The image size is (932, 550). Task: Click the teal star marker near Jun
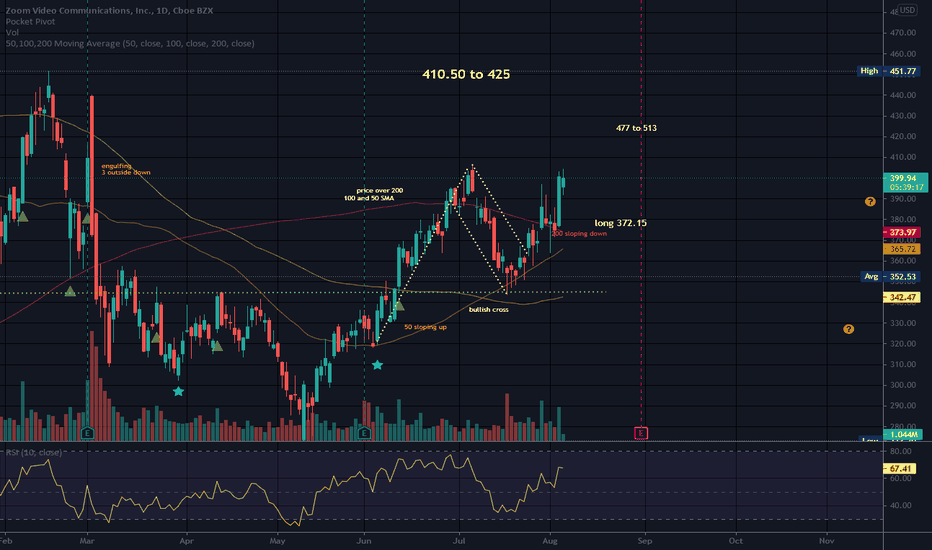coord(377,364)
